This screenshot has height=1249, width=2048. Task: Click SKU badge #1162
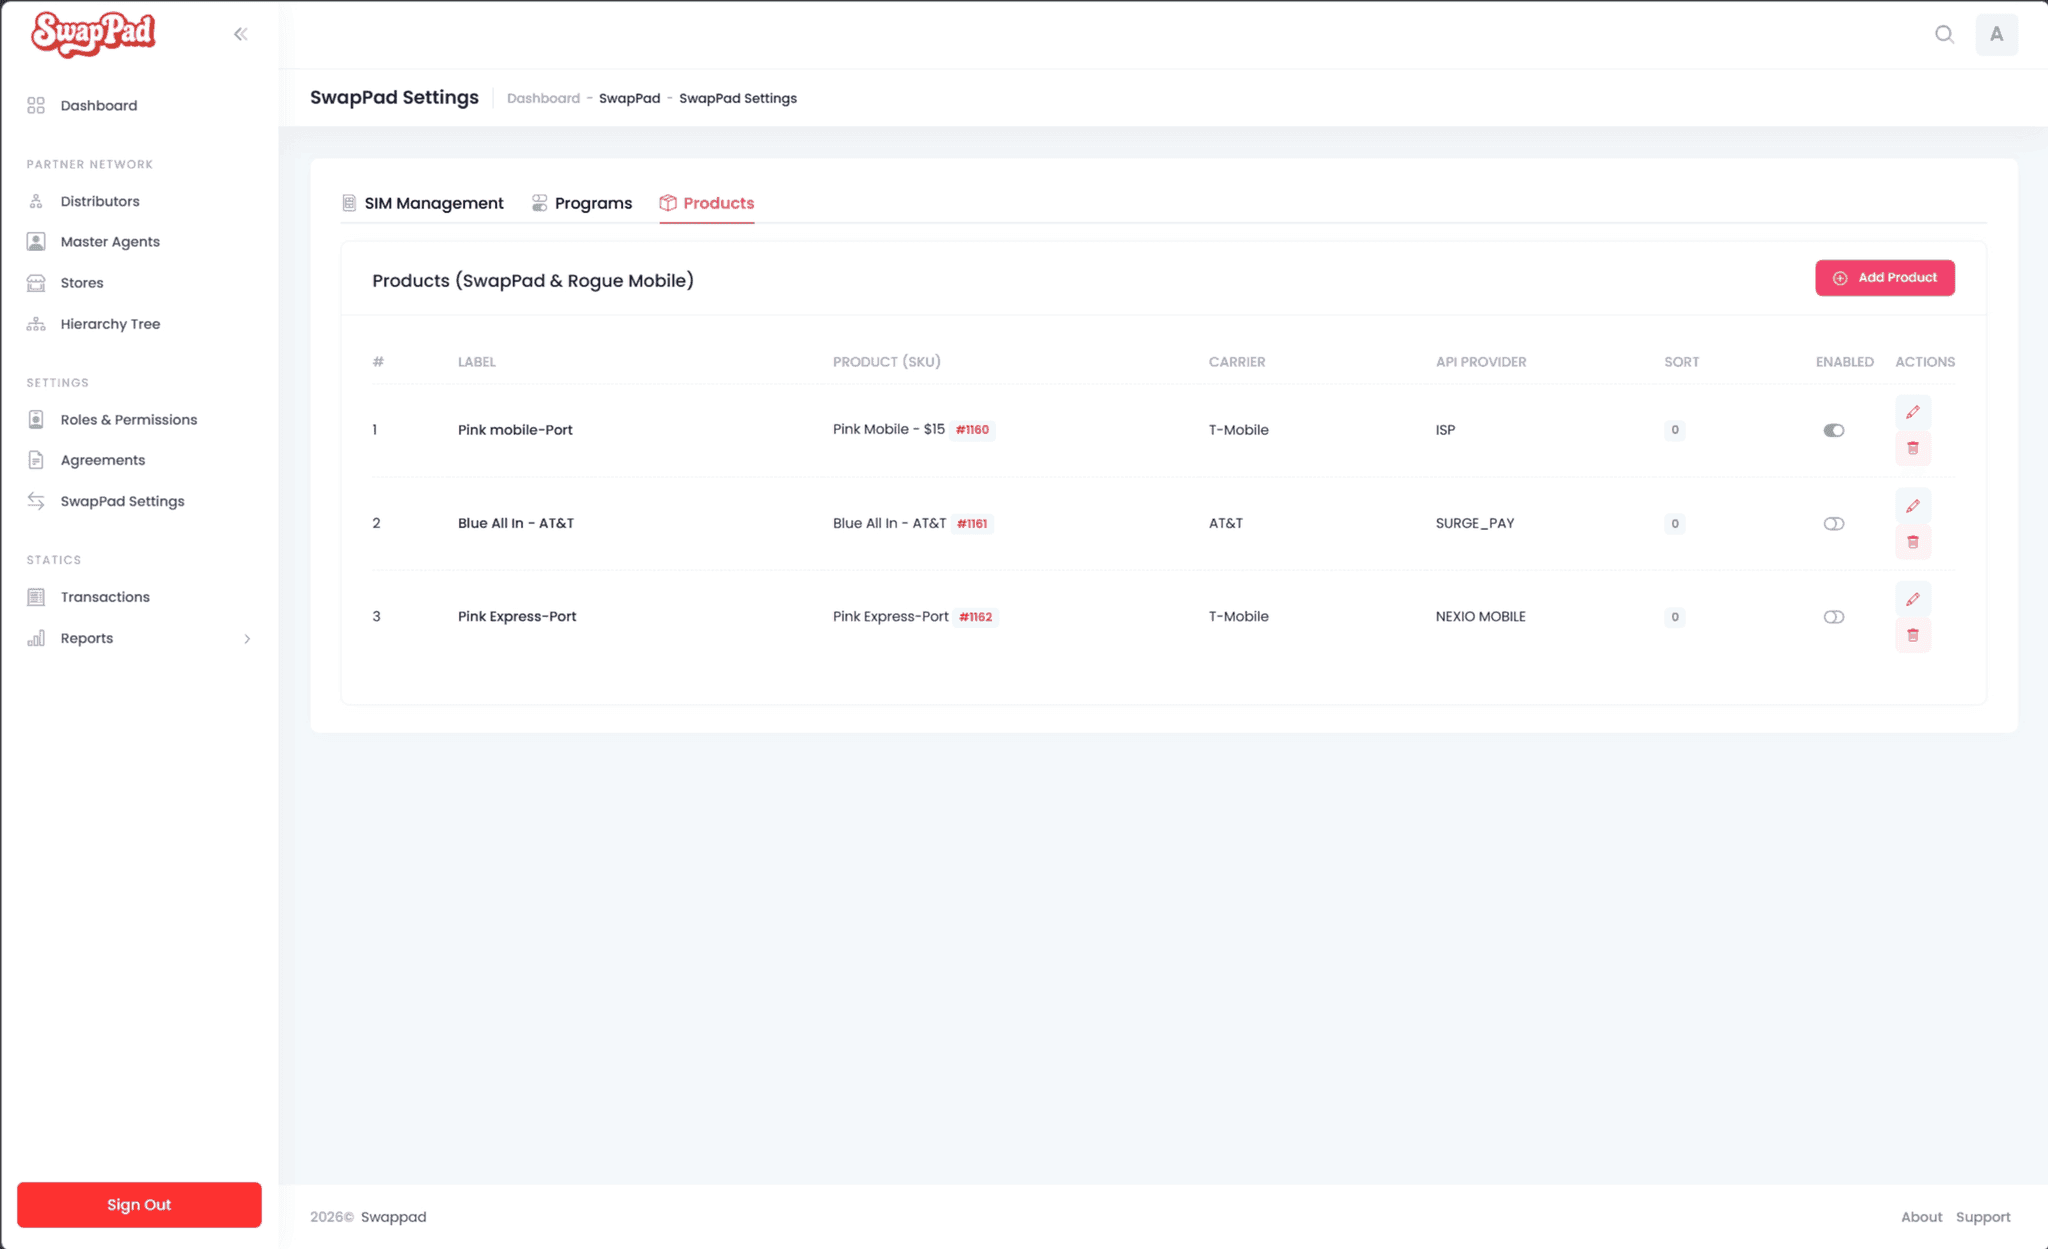click(975, 617)
